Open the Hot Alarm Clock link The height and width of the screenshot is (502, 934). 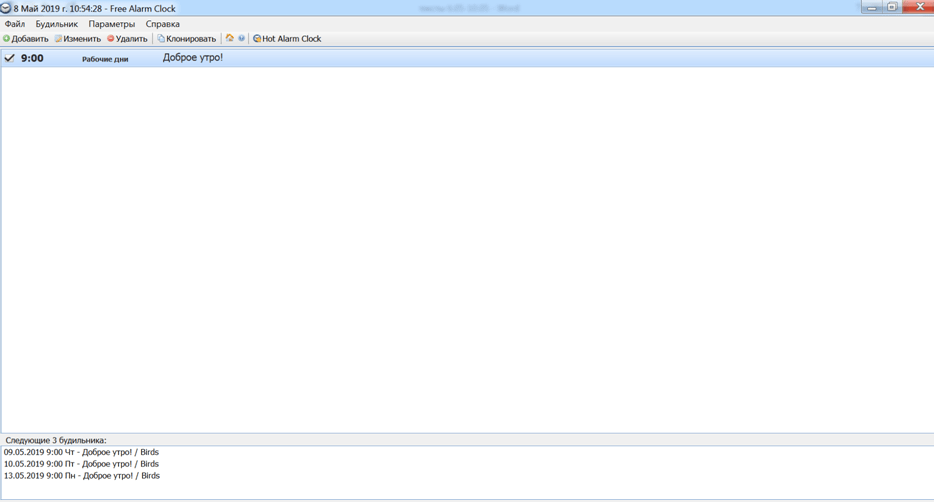[287, 39]
